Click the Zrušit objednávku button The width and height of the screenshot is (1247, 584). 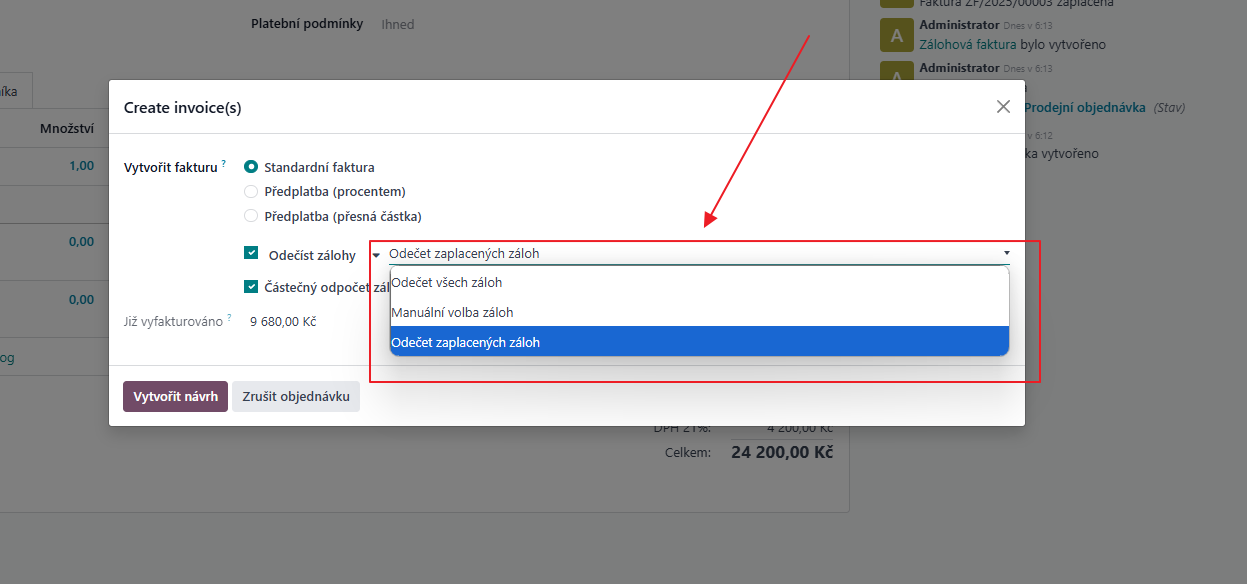click(x=296, y=397)
